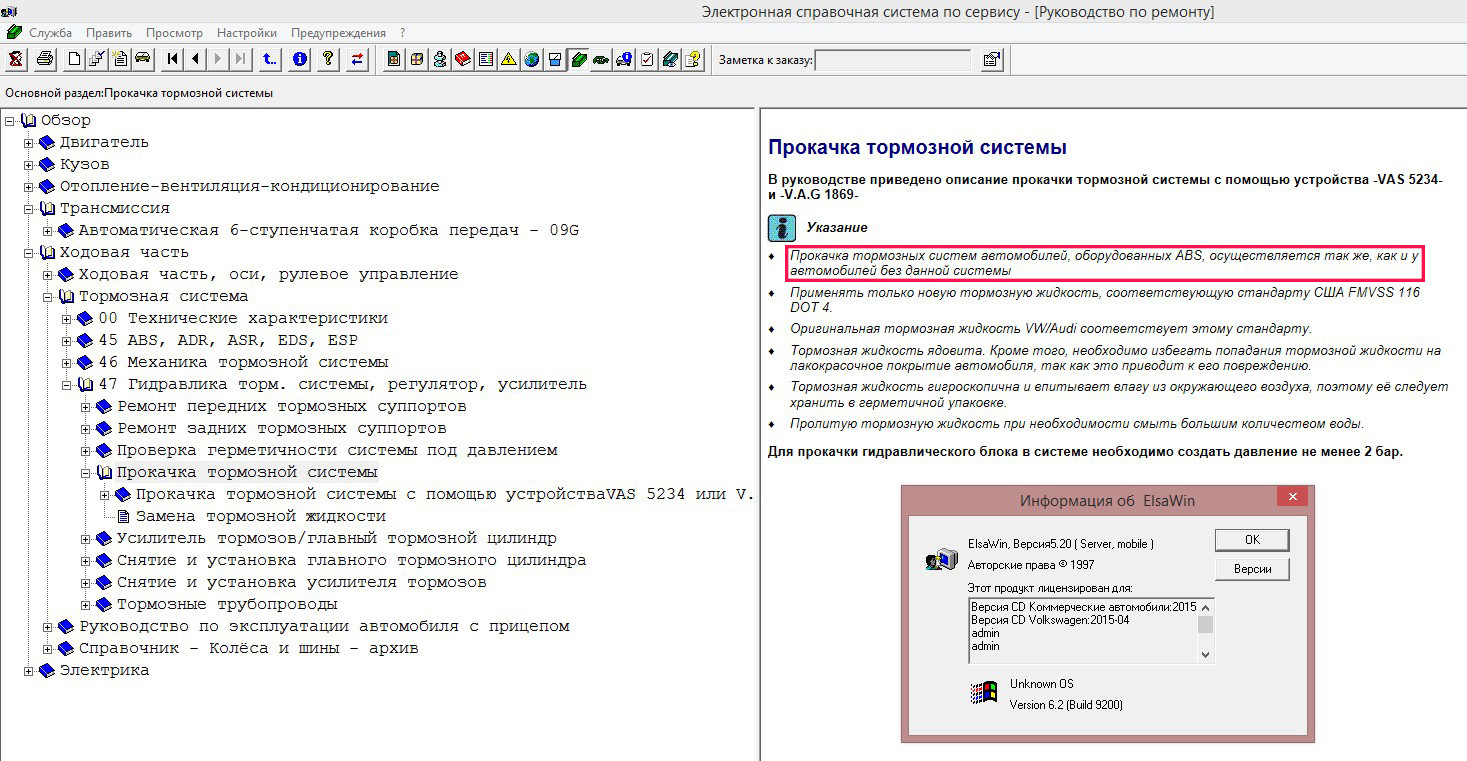Click the yellow document with question mark icon
This screenshot has width=1467, height=761.
click(692, 59)
